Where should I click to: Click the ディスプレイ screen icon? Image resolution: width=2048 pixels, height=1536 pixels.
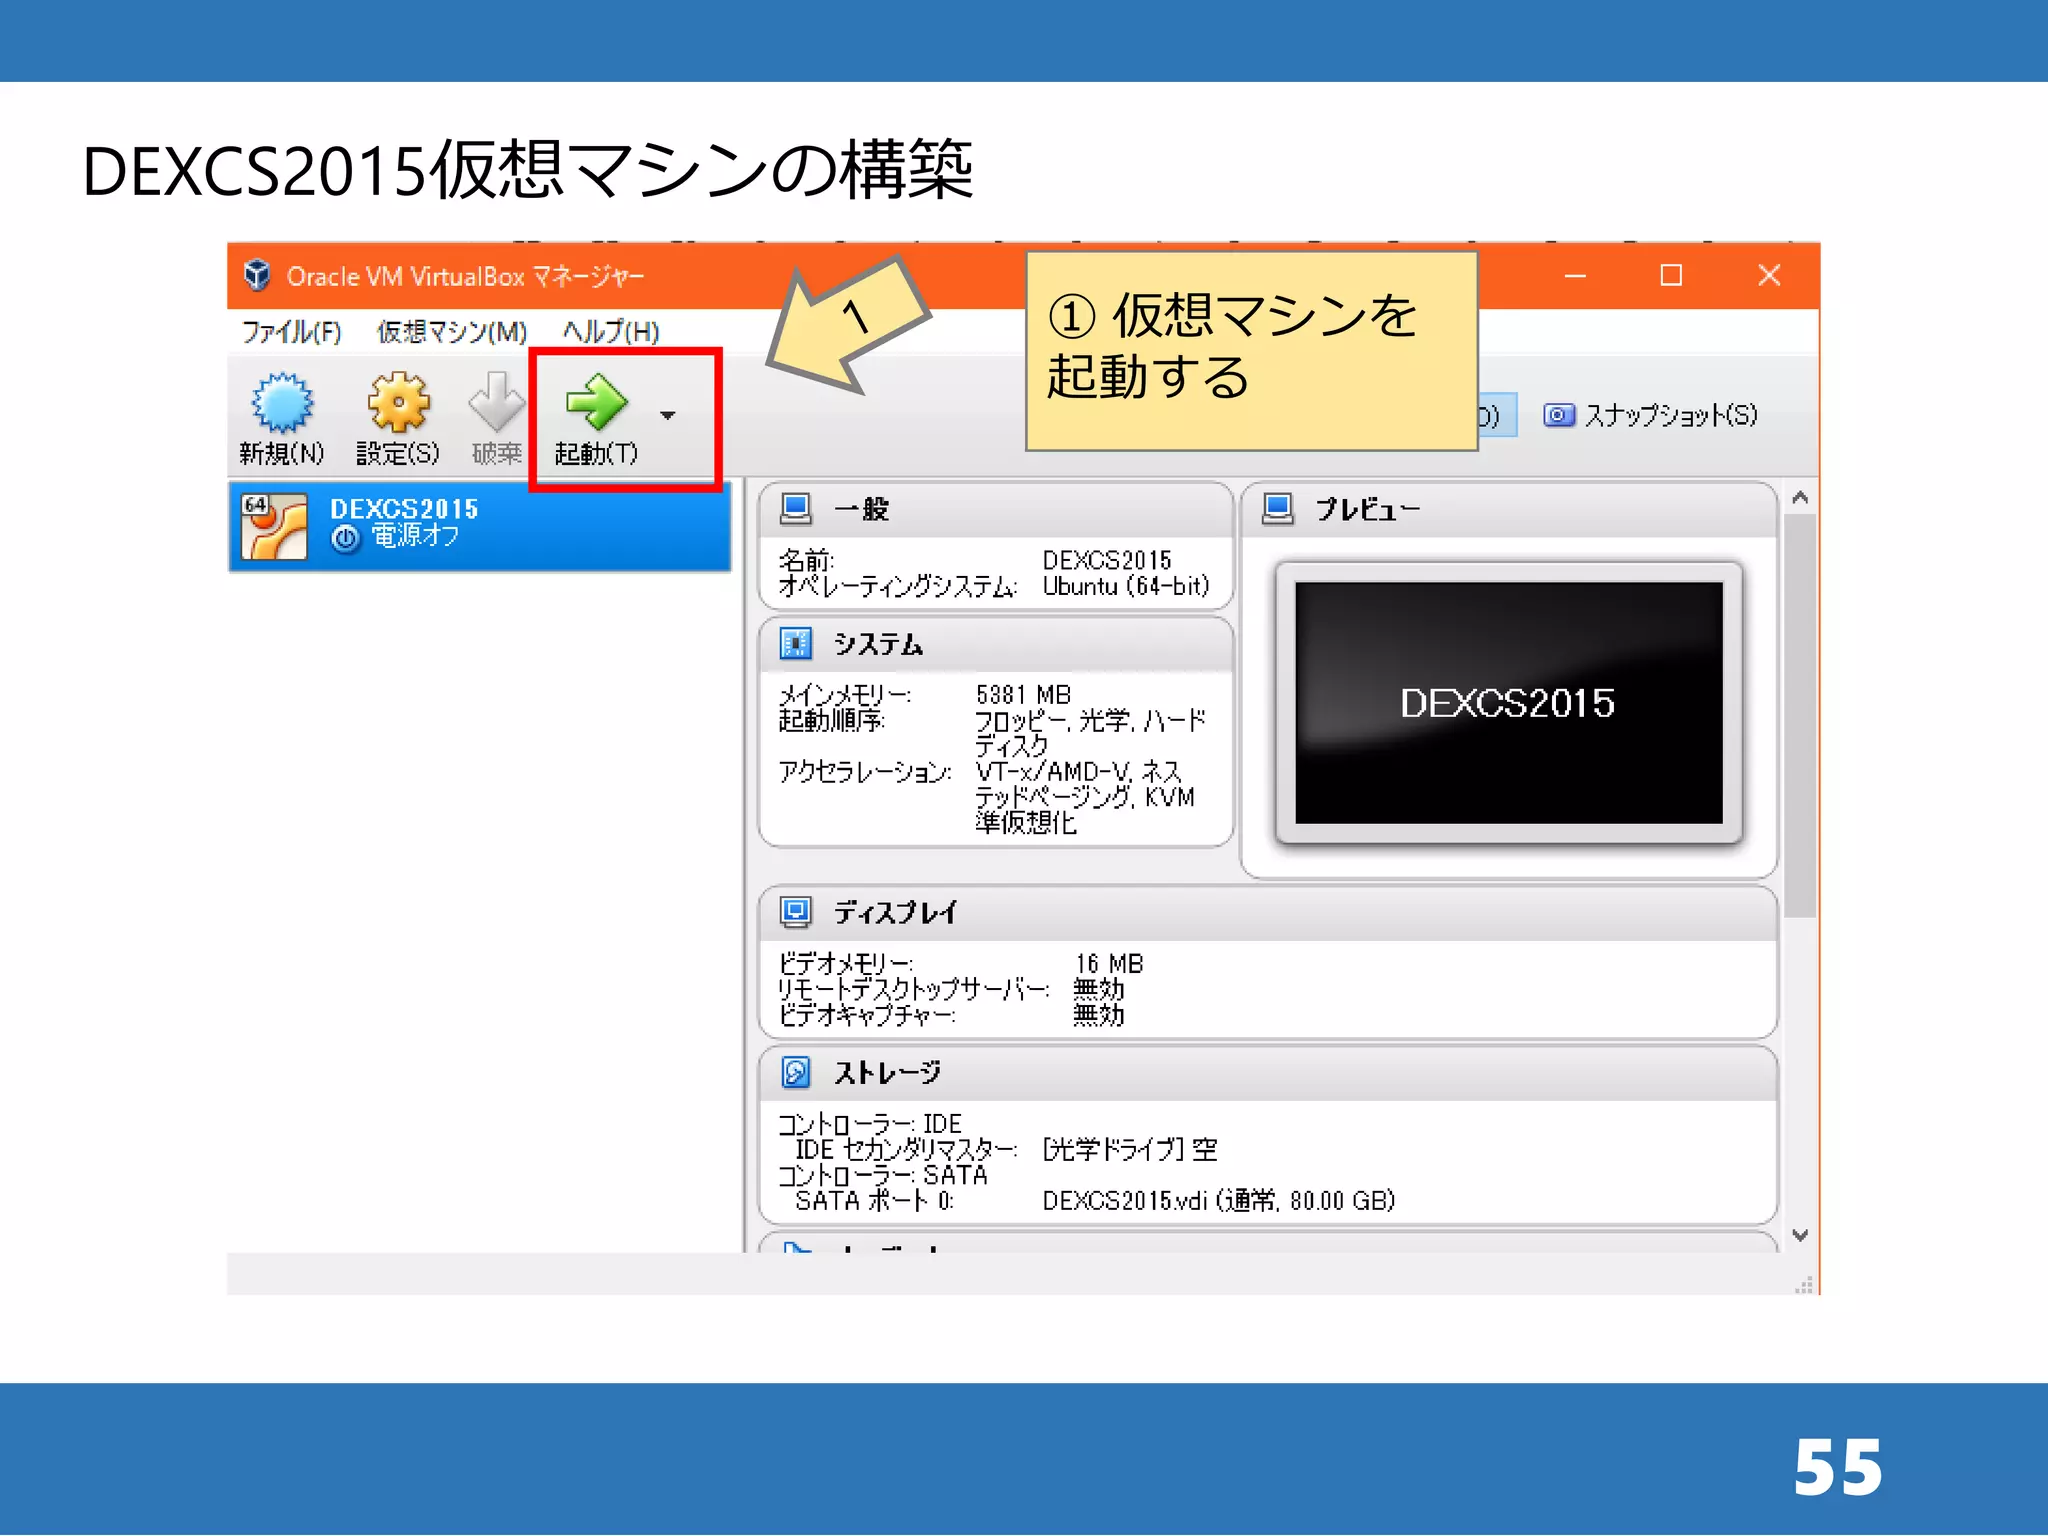click(796, 912)
